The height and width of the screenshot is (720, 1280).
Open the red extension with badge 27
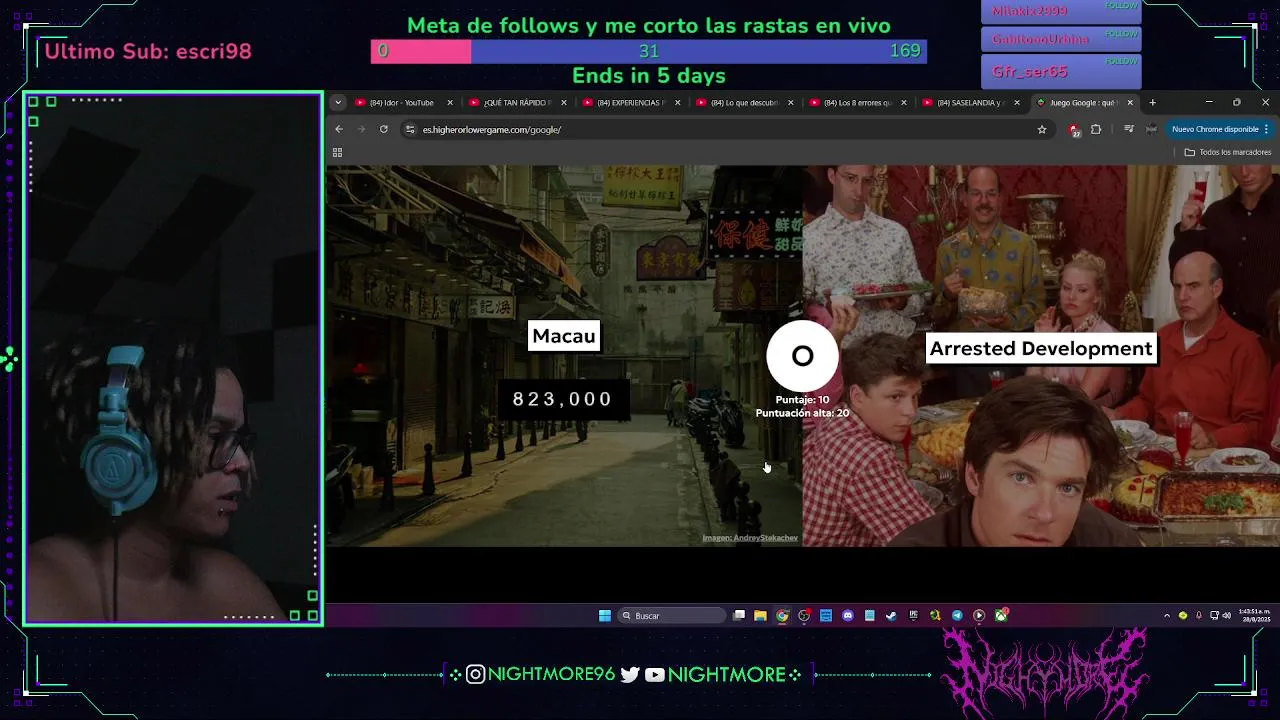[1074, 129]
